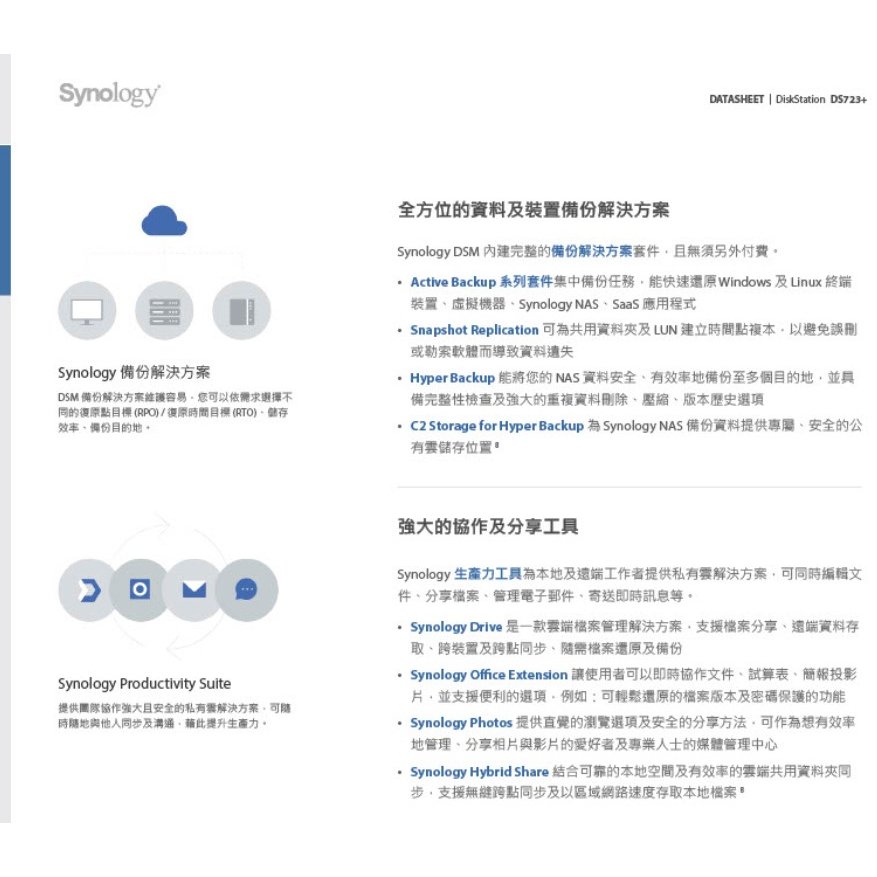Click the DATASHEET label in the header
Viewport: 877px width, 877px height.
(x=736, y=100)
